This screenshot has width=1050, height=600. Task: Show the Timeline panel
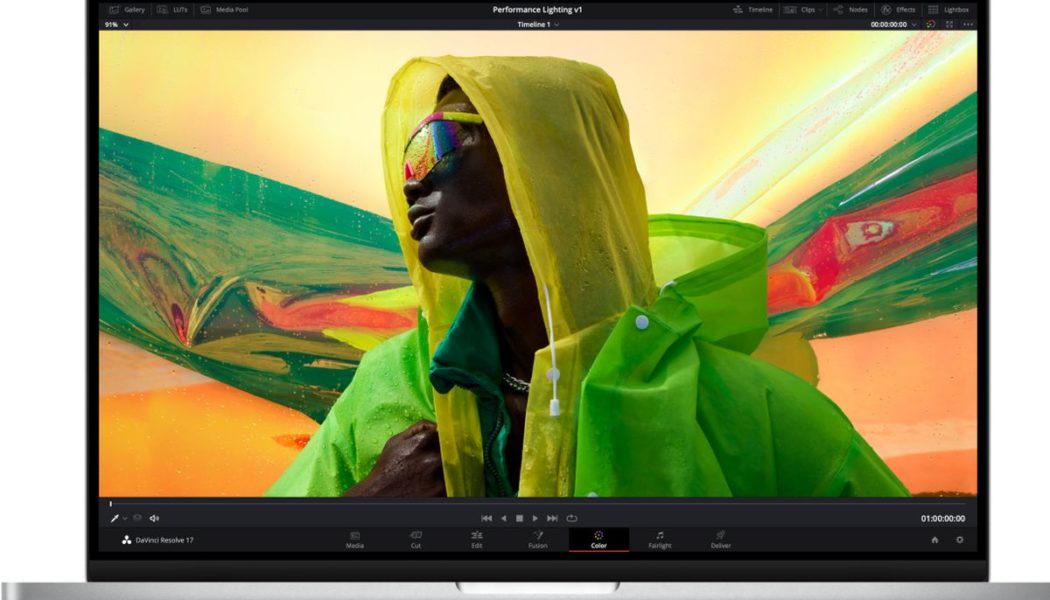click(x=756, y=8)
